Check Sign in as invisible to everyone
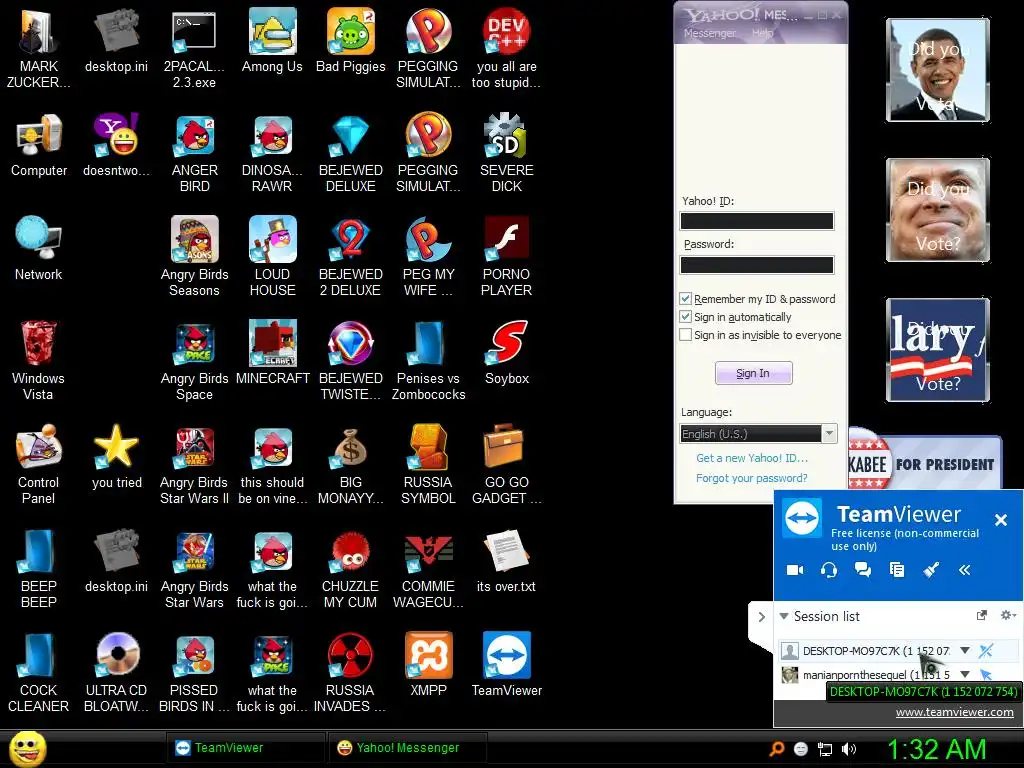The image size is (1024, 768). pos(685,335)
